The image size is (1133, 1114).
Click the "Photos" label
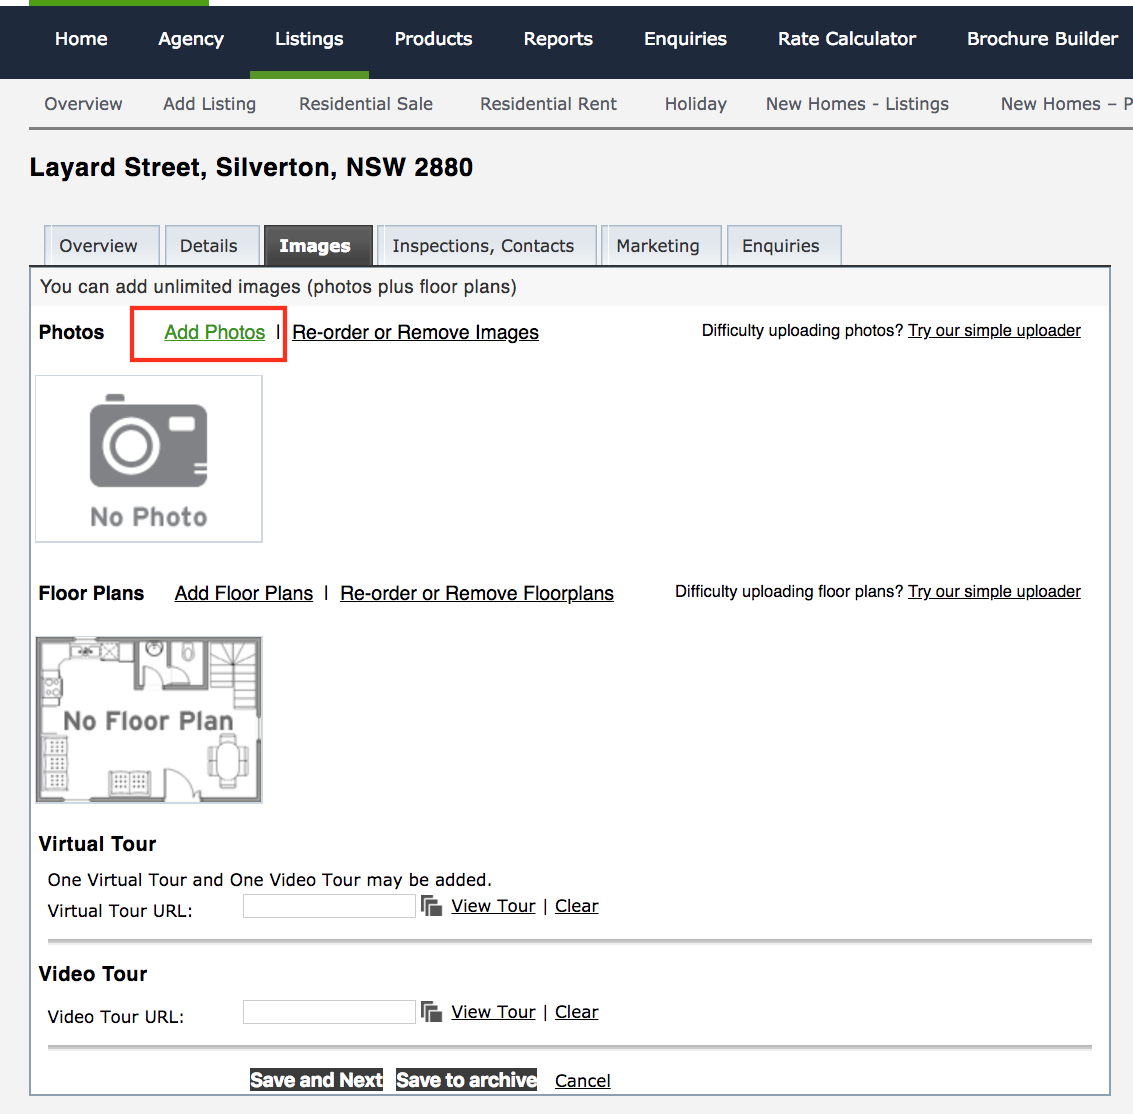(x=72, y=332)
